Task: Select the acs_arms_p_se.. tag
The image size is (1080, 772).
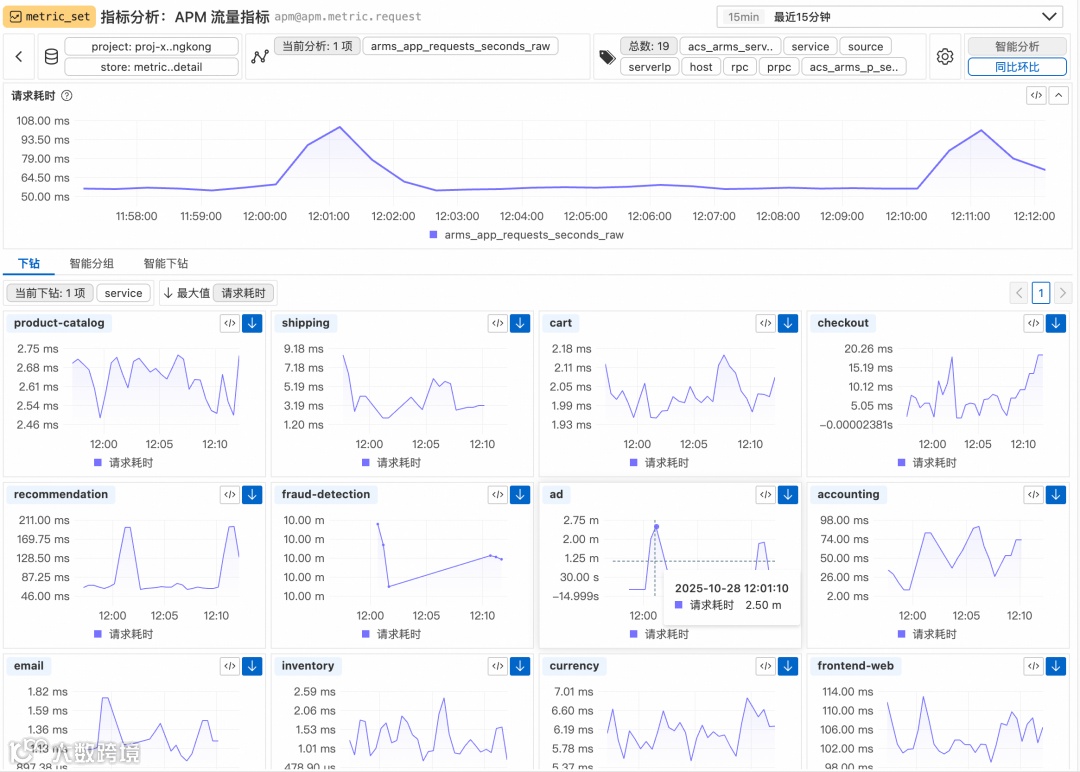Action: [854, 67]
